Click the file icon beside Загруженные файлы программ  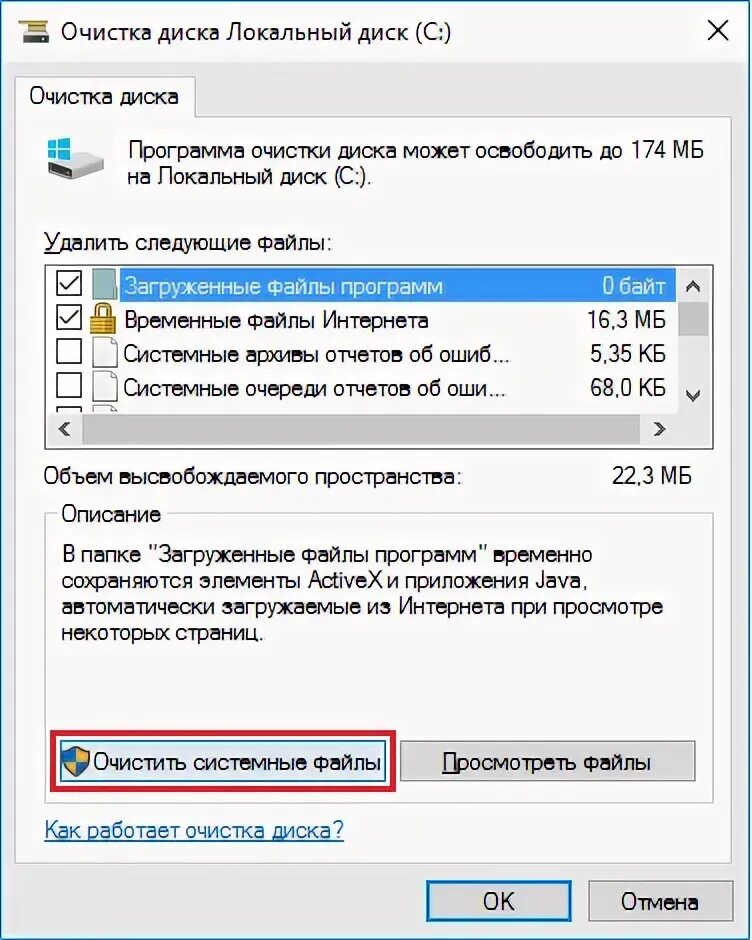[104, 284]
